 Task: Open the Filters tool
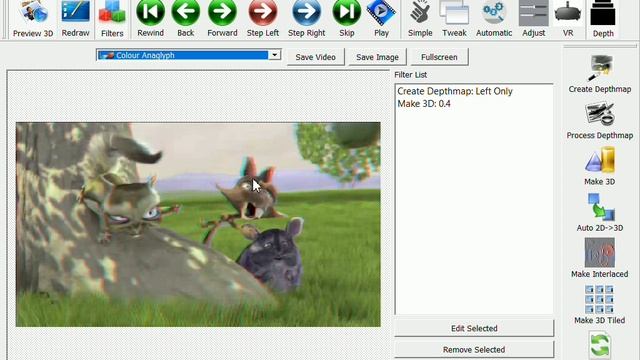pos(112,19)
